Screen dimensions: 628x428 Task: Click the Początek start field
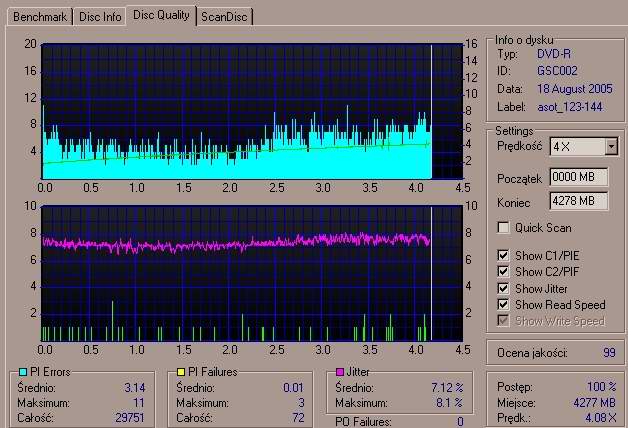[579, 177]
